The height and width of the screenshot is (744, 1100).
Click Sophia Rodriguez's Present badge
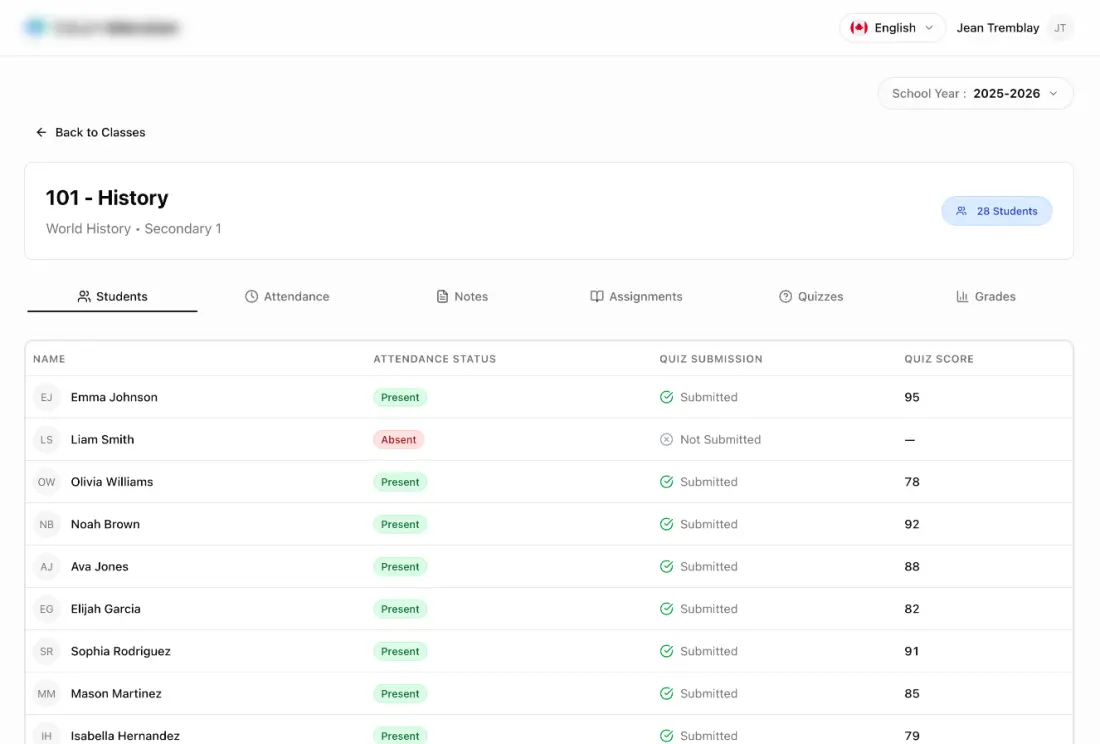400,651
